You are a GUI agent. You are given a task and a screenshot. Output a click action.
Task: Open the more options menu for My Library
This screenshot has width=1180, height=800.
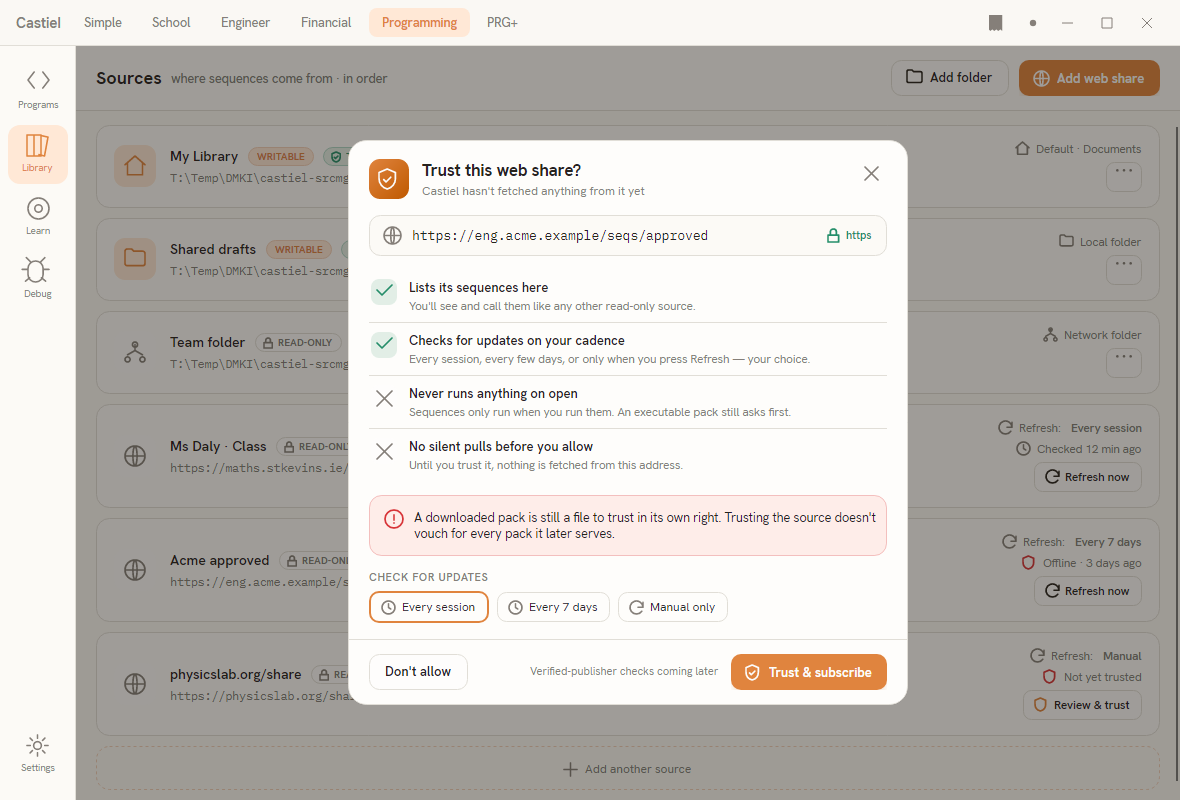pyautogui.click(x=1124, y=178)
